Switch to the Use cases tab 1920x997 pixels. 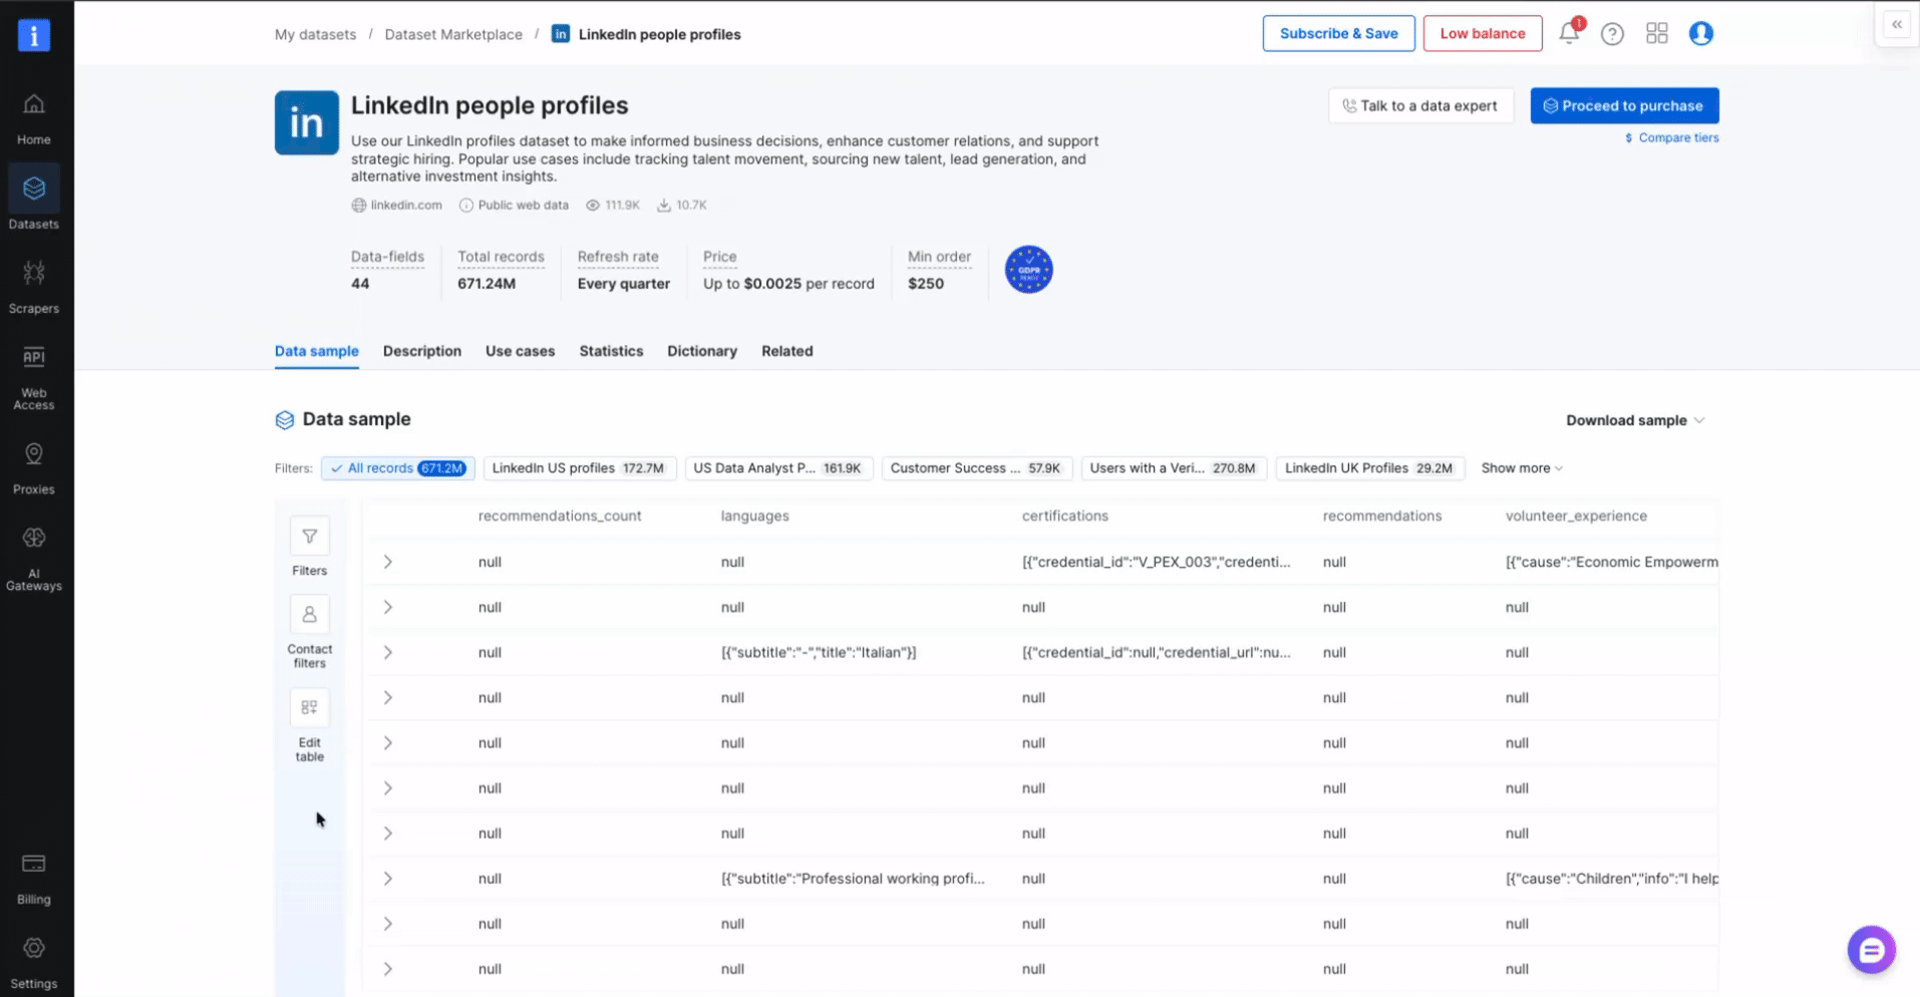[x=520, y=351]
